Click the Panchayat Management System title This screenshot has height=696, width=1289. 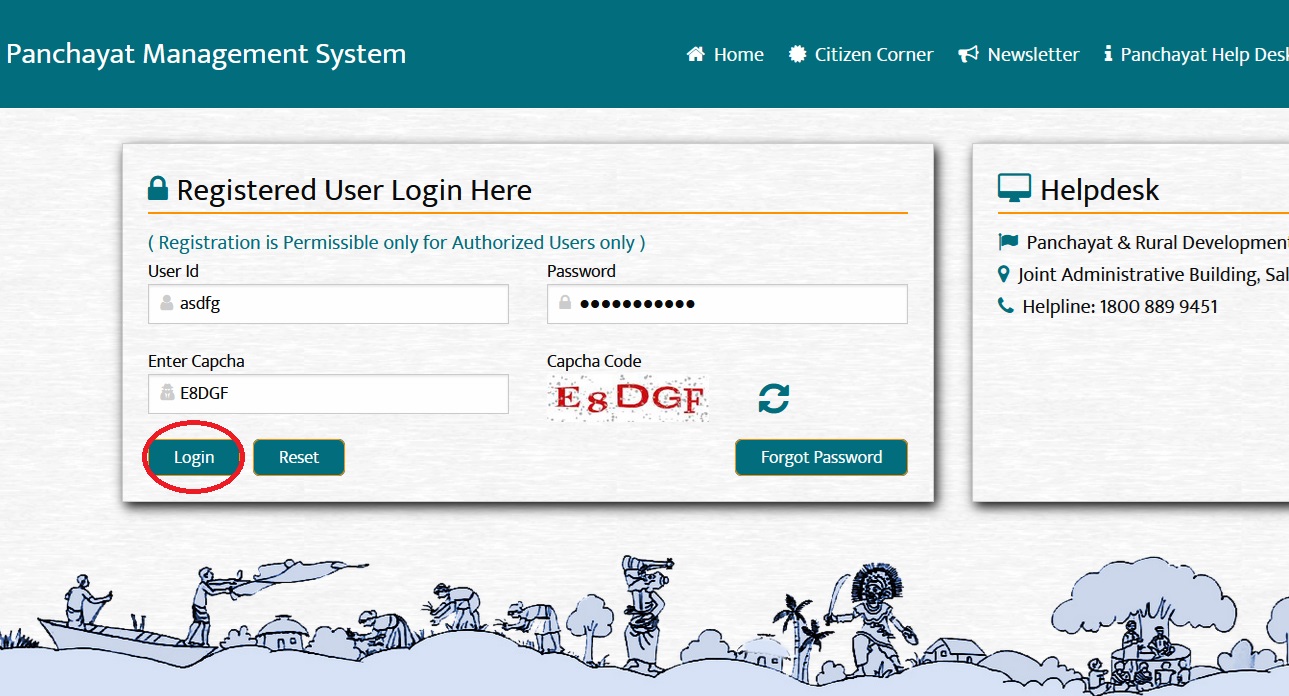tap(206, 54)
